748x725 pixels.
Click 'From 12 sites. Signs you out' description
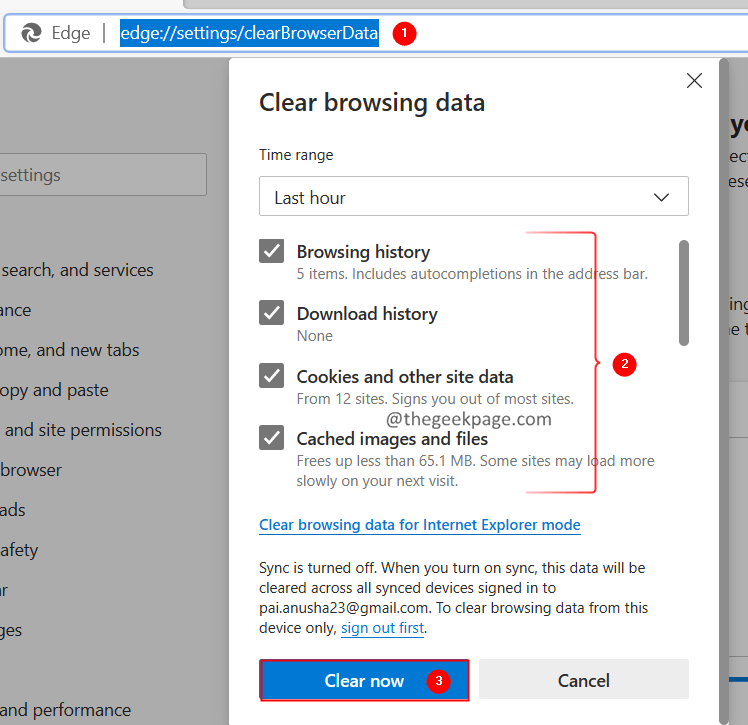435,399
